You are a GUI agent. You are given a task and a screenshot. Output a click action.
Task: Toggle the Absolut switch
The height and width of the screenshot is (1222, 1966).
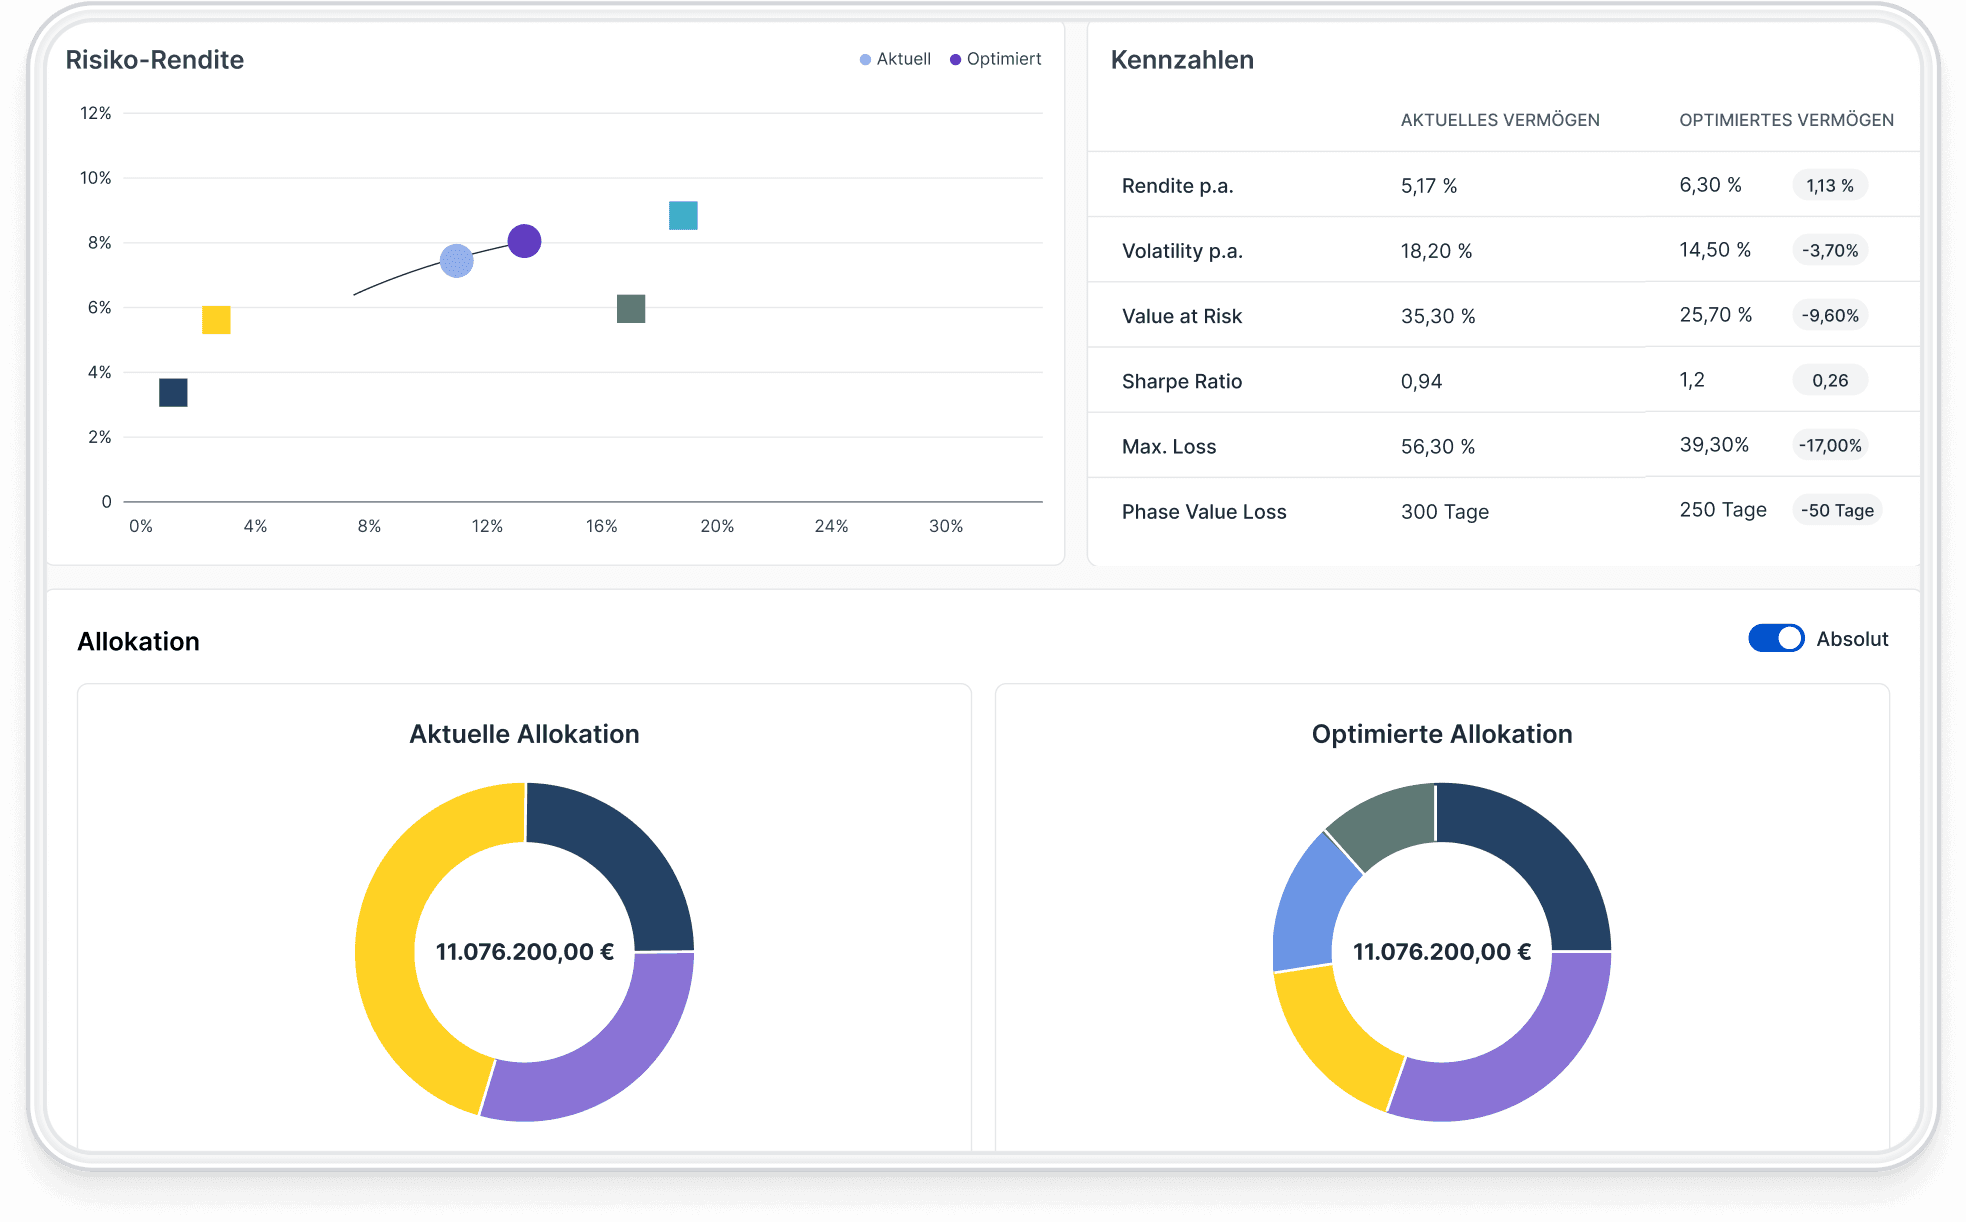(1776, 638)
